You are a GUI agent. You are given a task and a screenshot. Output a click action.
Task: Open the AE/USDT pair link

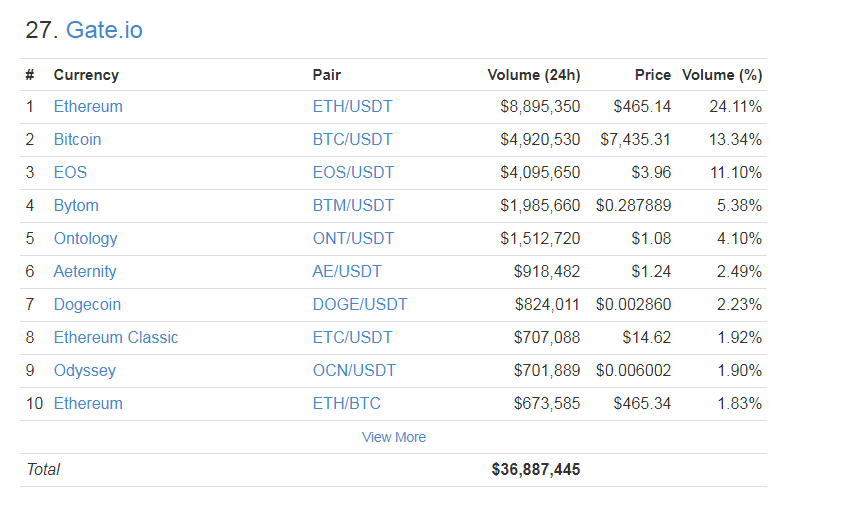(x=347, y=271)
